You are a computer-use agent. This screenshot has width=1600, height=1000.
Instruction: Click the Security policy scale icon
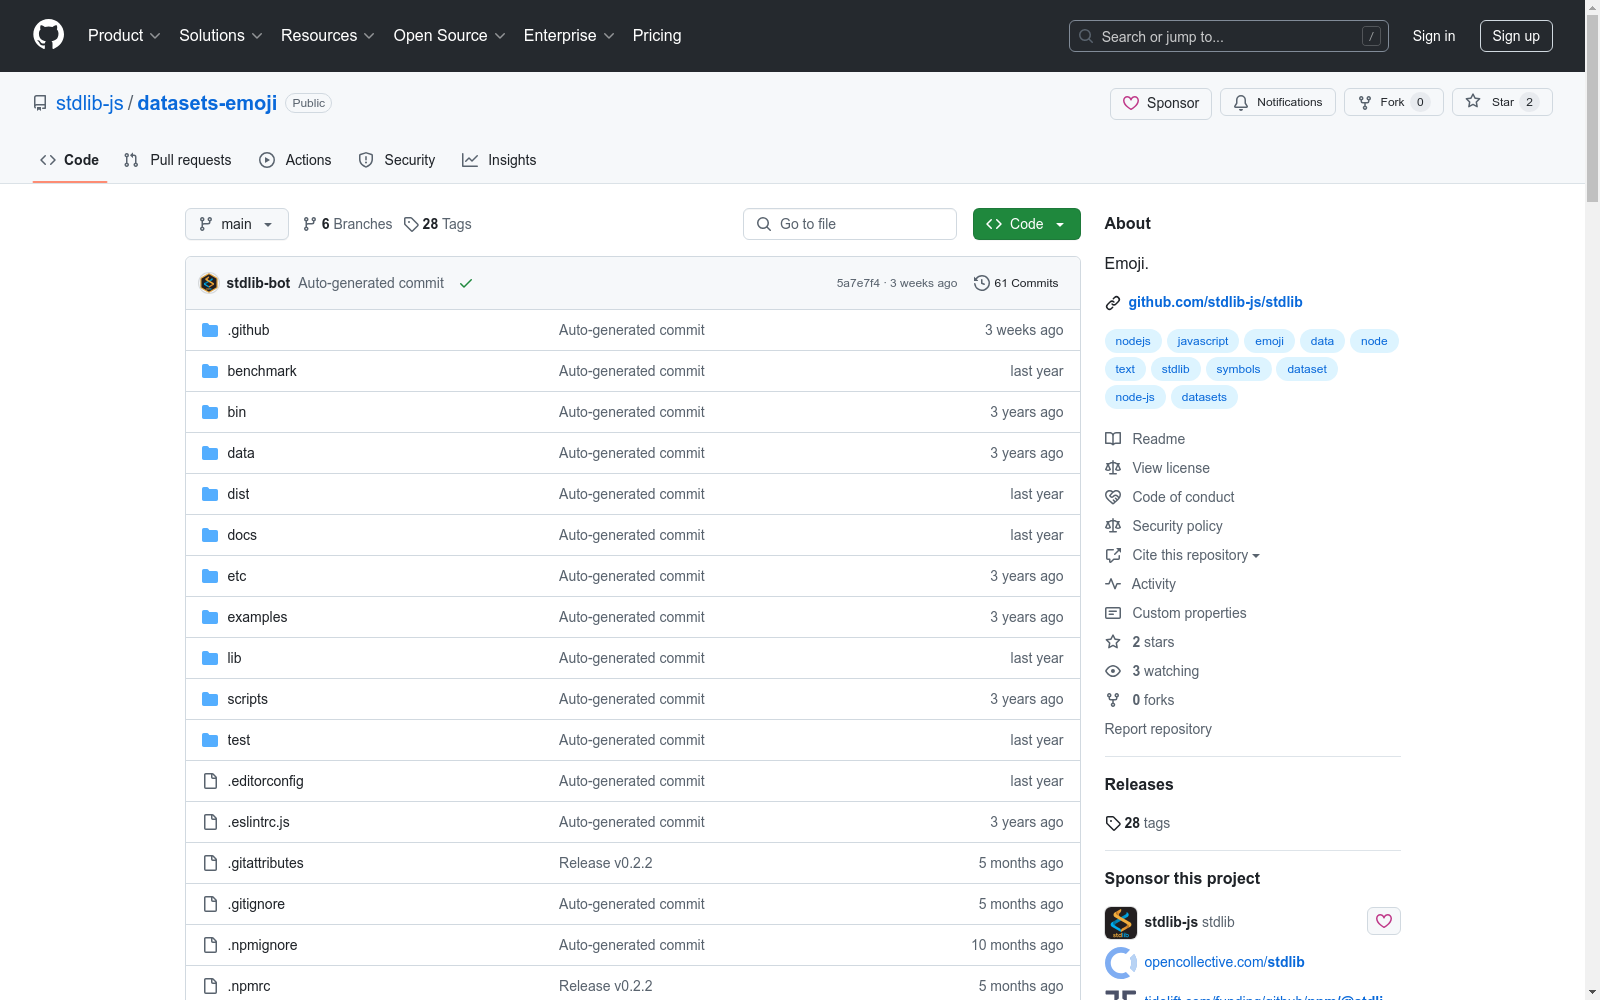1113,526
